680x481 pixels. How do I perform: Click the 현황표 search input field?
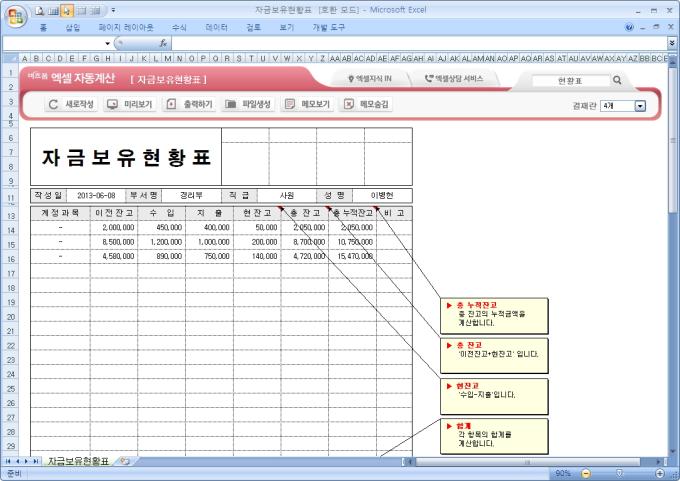[x=570, y=80]
